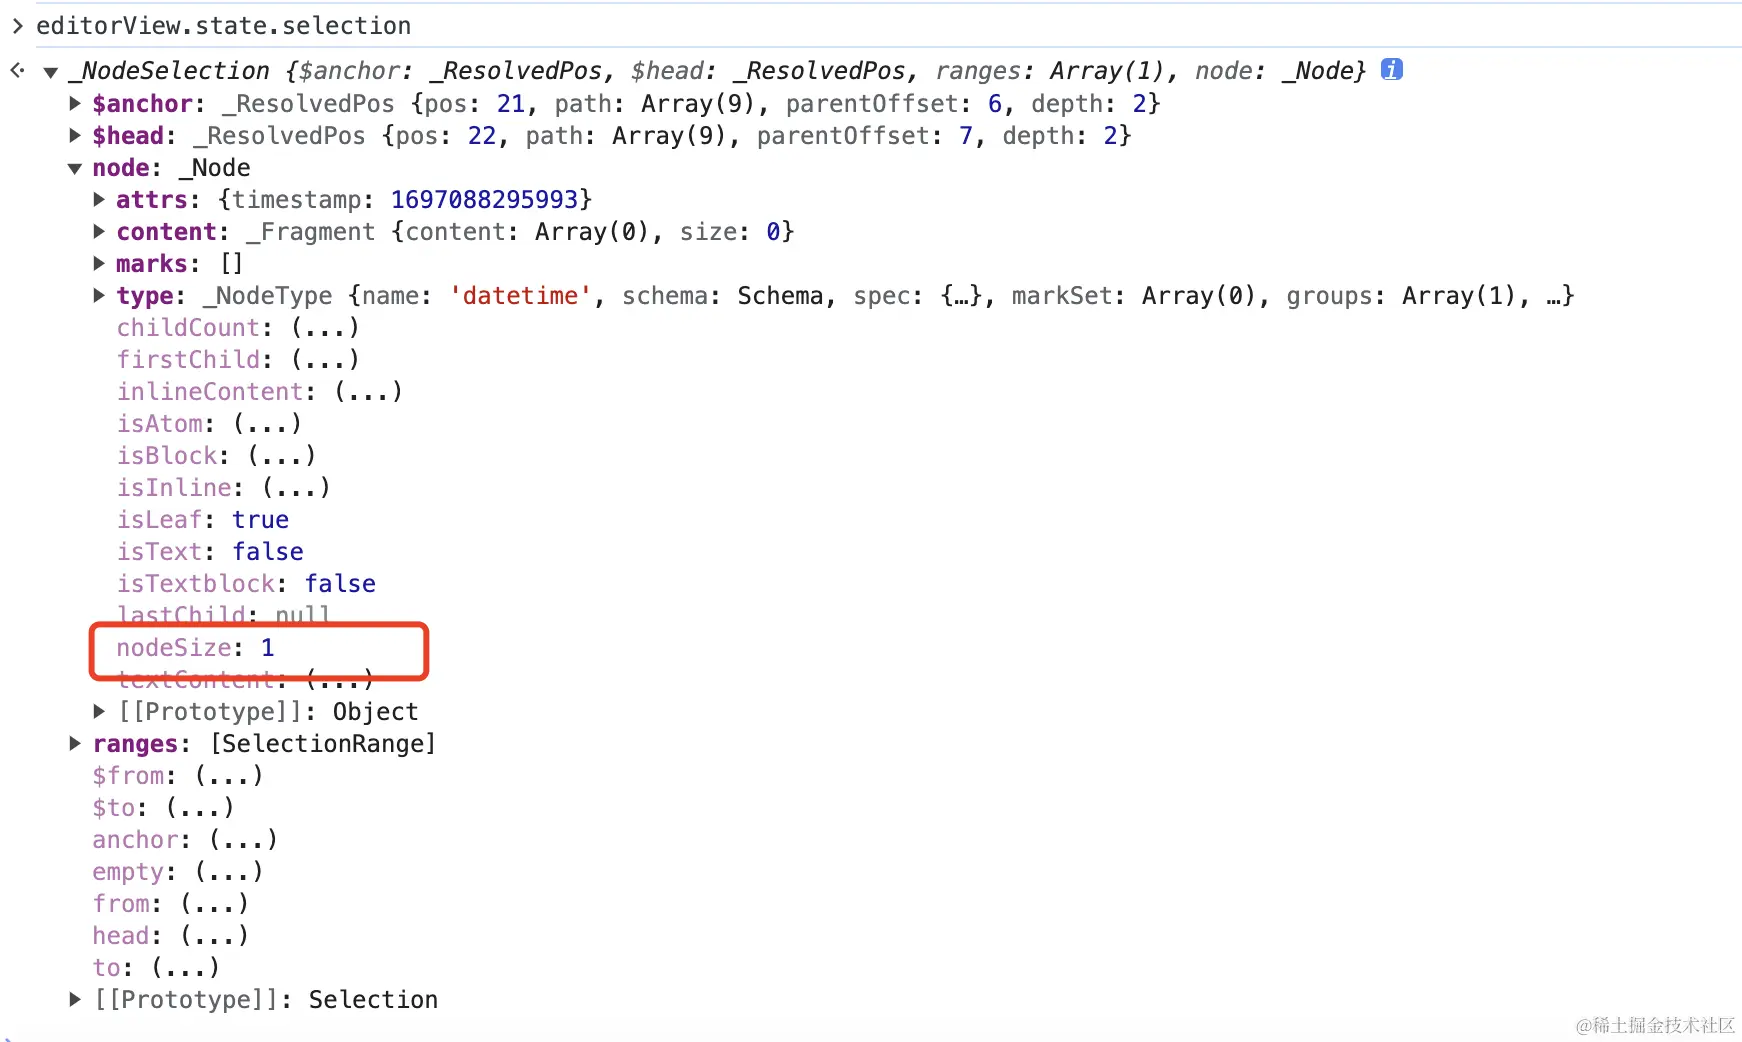Click the nodeSize: 1 property
Screen dimensions: 1742x1042
click(195, 647)
